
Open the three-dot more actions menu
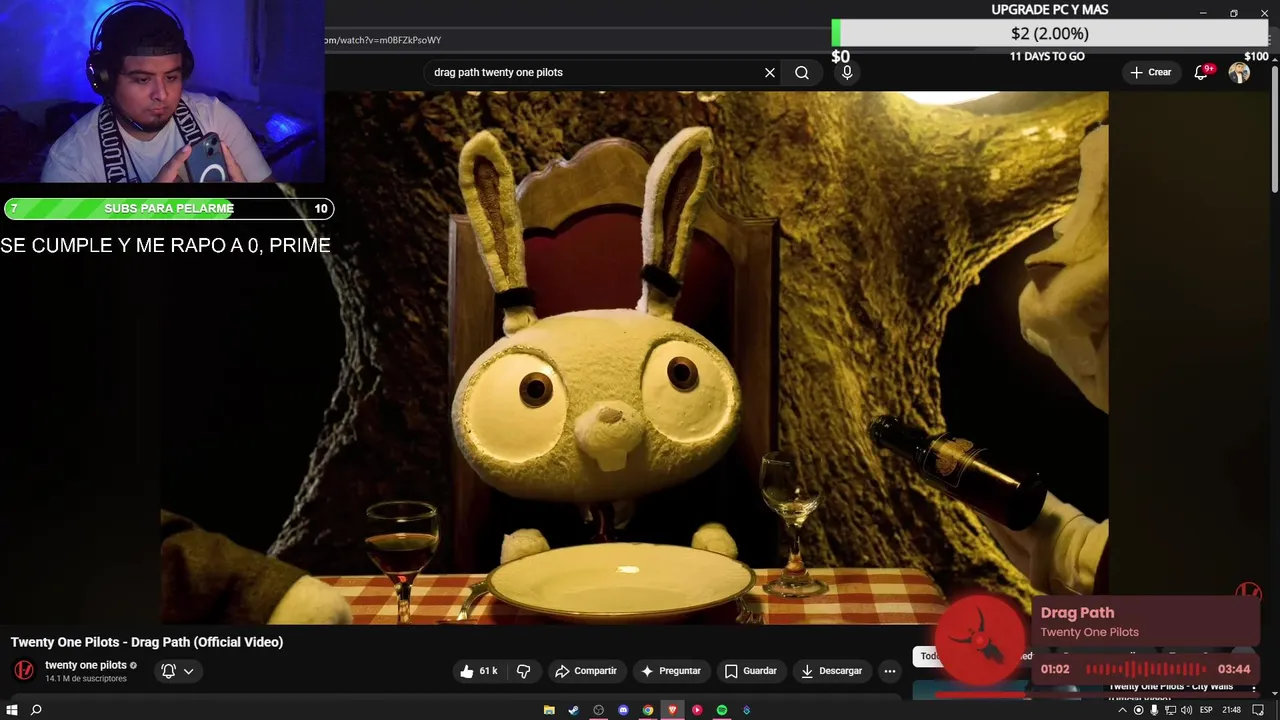coord(890,671)
